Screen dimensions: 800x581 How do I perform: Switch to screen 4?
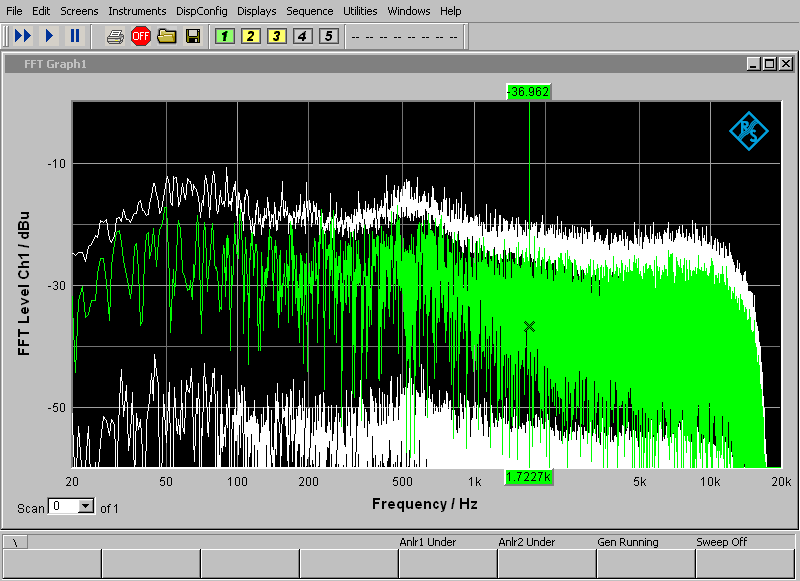click(303, 36)
